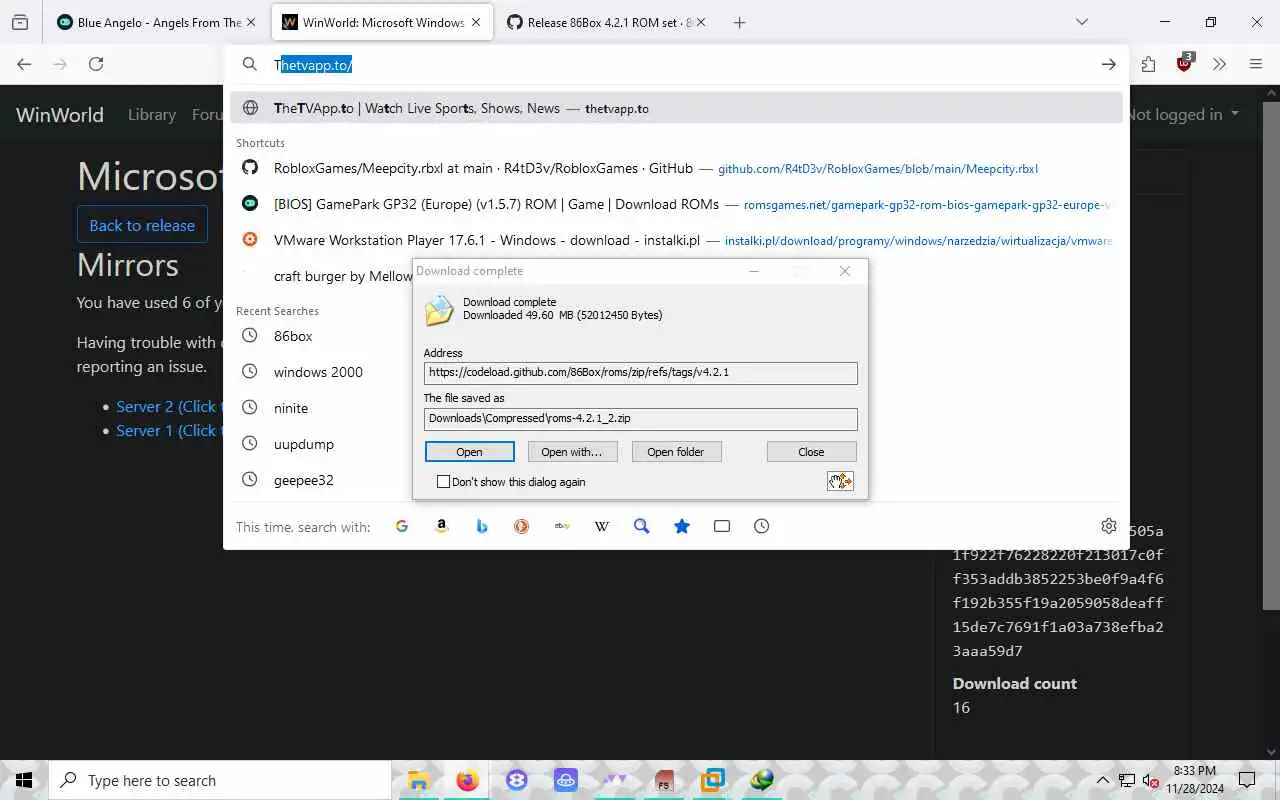This screenshot has height=800, width=1280.
Task: Open the Windows Start menu
Action: 24,780
